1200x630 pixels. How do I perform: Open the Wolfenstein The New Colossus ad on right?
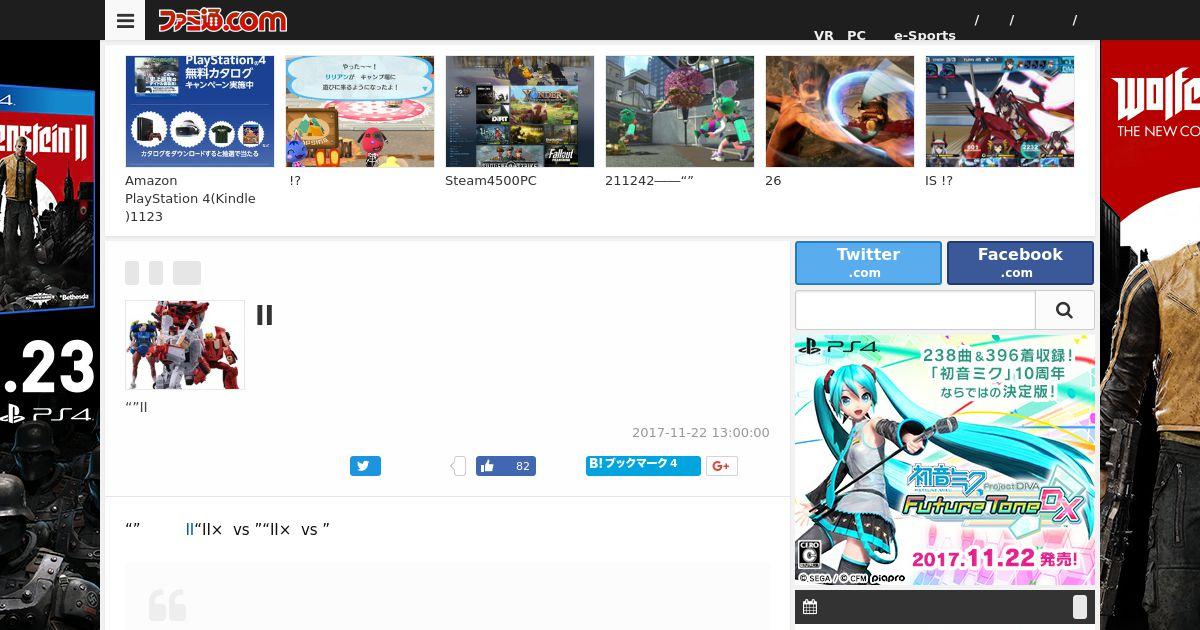(x=1150, y=335)
